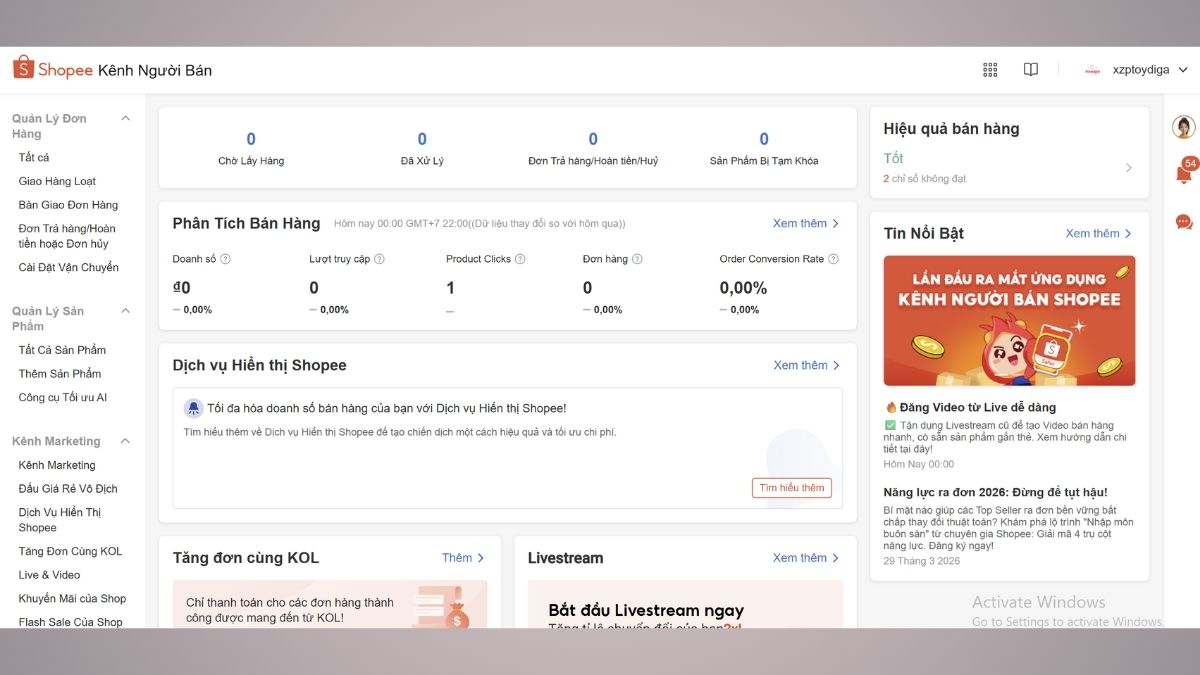Open notifications bell with 54 badge
This screenshot has height=675, width=1200.
[x=1184, y=174]
